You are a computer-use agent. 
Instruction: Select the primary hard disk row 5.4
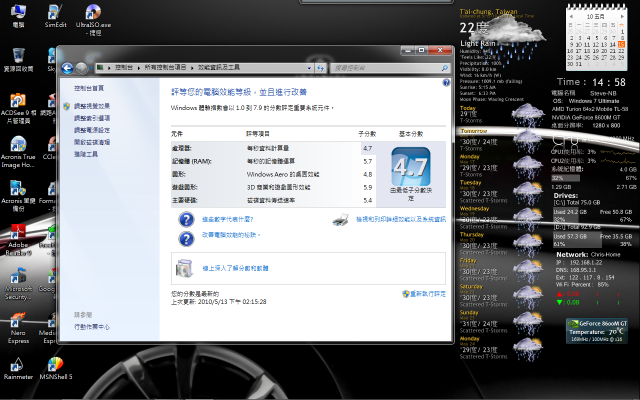(273, 200)
